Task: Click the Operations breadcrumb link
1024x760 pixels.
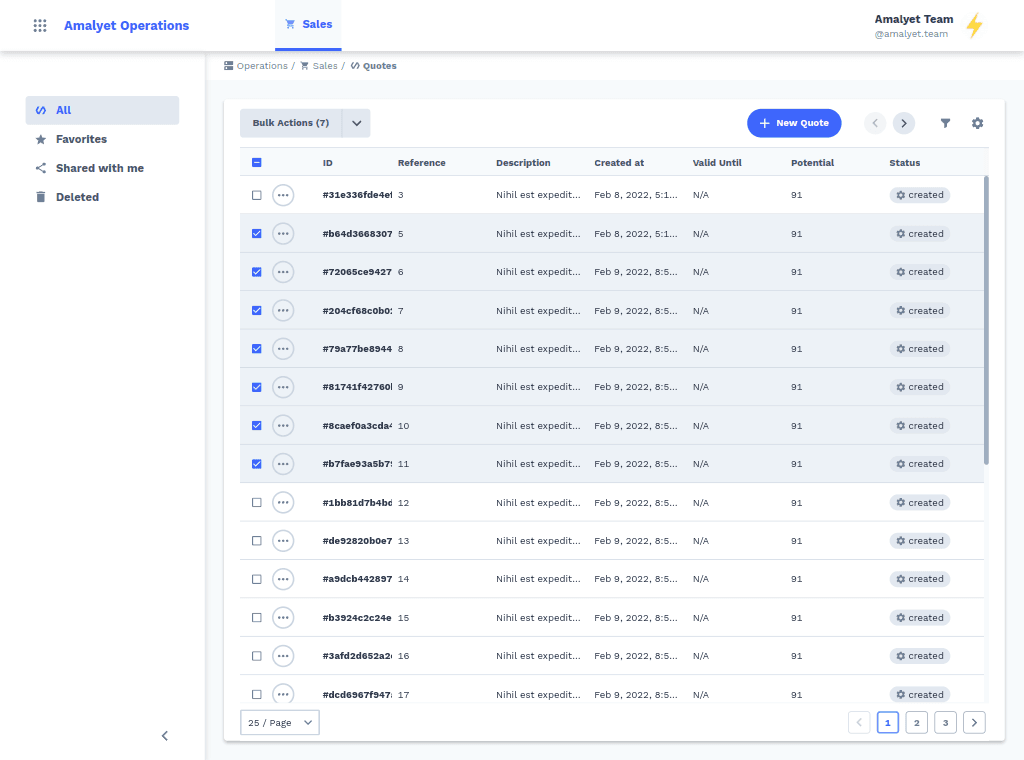Action: (x=261, y=66)
